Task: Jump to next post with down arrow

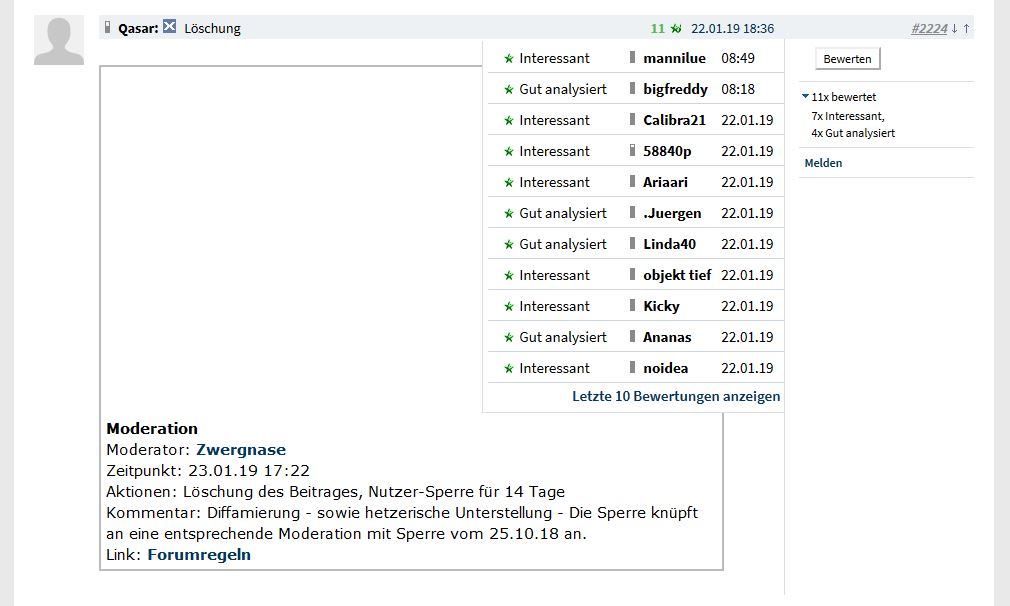Action: [955, 29]
